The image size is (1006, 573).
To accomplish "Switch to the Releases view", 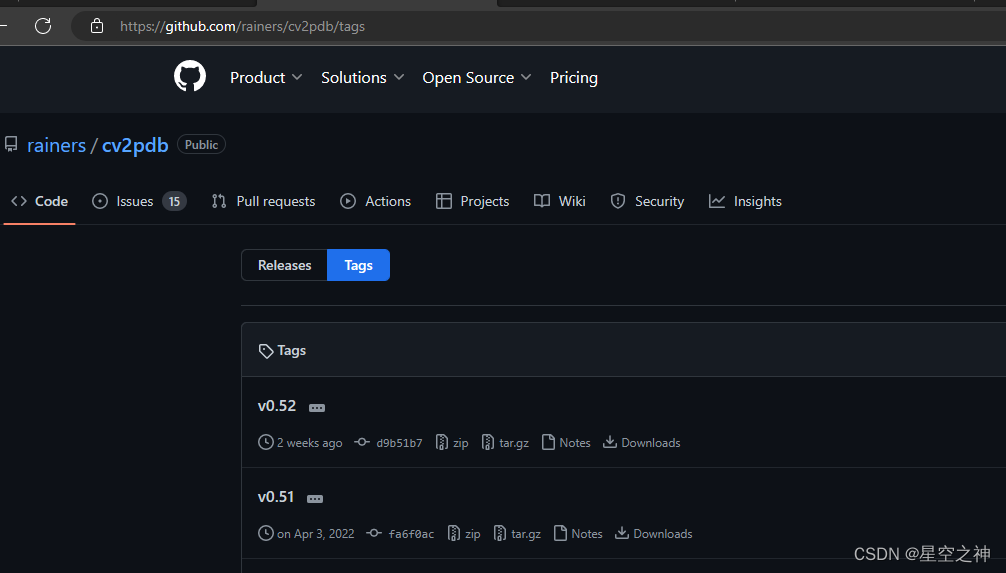I will click(284, 265).
